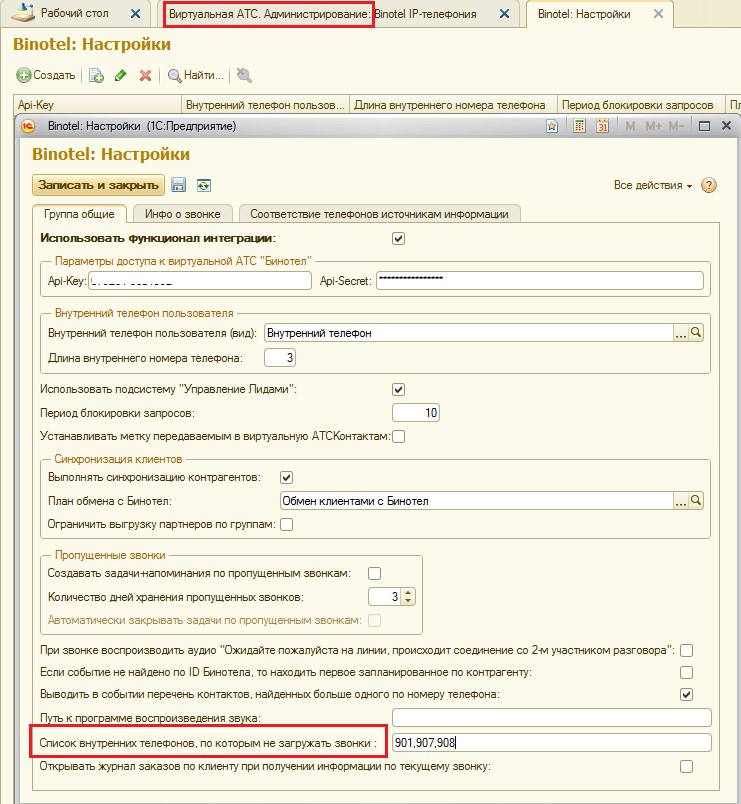Click the Api-Secret password field
741x804 pixels.
(540, 280)
